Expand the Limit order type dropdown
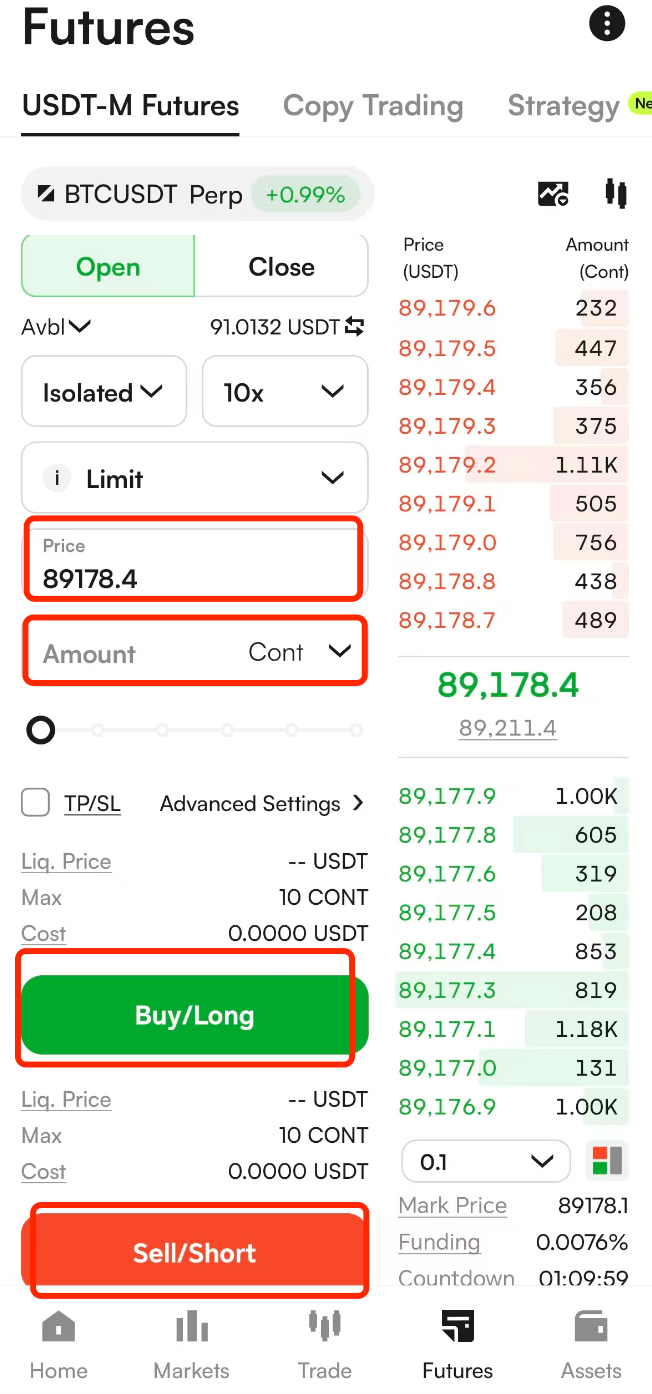Screen dimensions: 652x1394 tap(195, 479)
